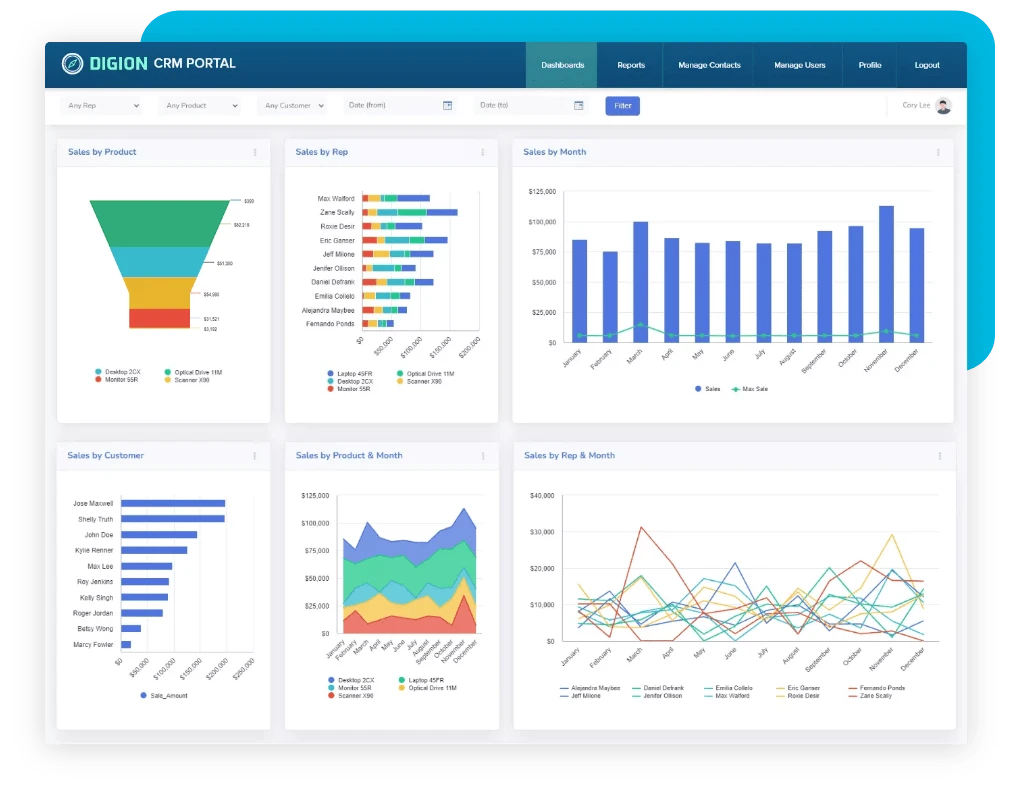Viewport: 1013px width, 801px height.
Task: Open Sales by Product panel options menu
Action: (255, 153)
